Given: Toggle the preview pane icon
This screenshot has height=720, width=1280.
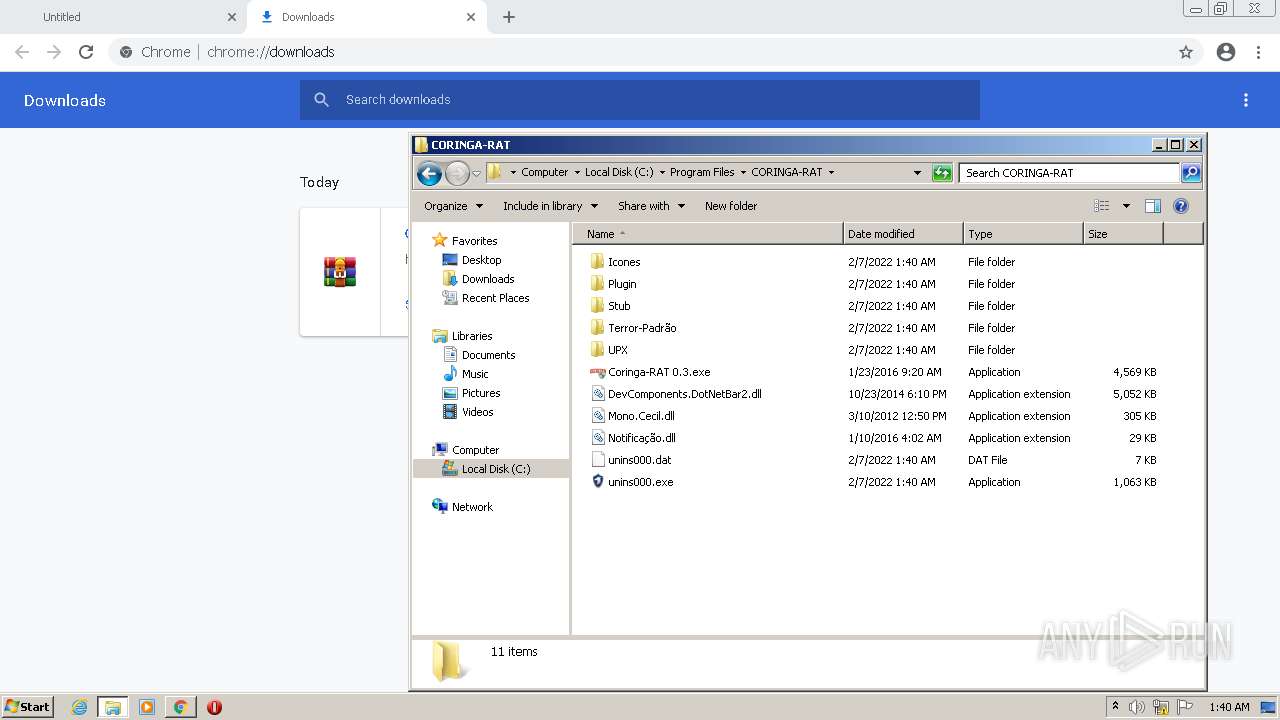Looking at the screenshot, I should (x=1152, y=206).
